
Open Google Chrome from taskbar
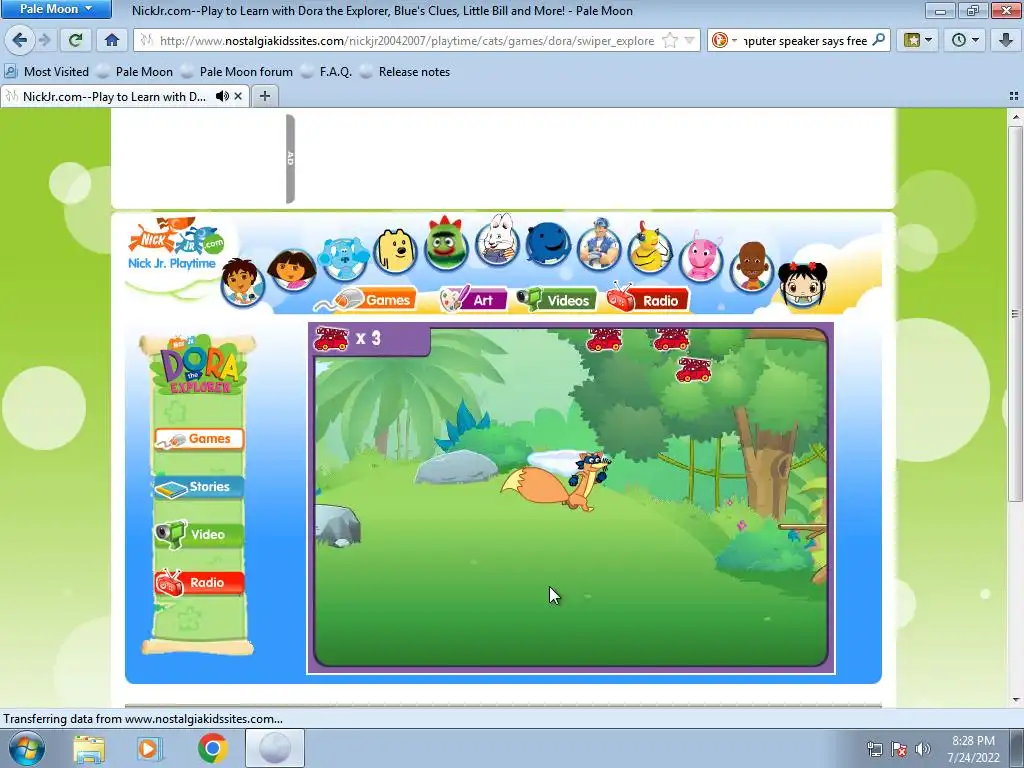point(213,748)
